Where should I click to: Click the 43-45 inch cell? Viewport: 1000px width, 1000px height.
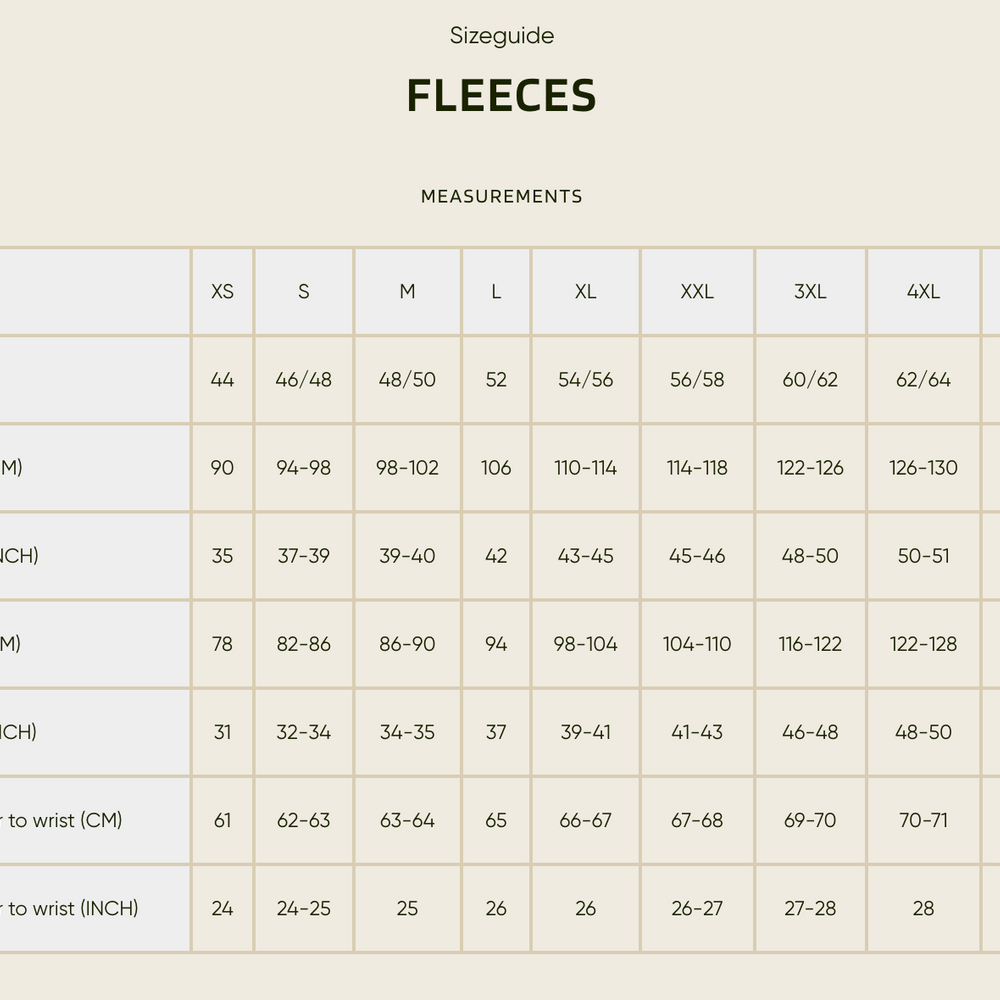coord(585,556)
